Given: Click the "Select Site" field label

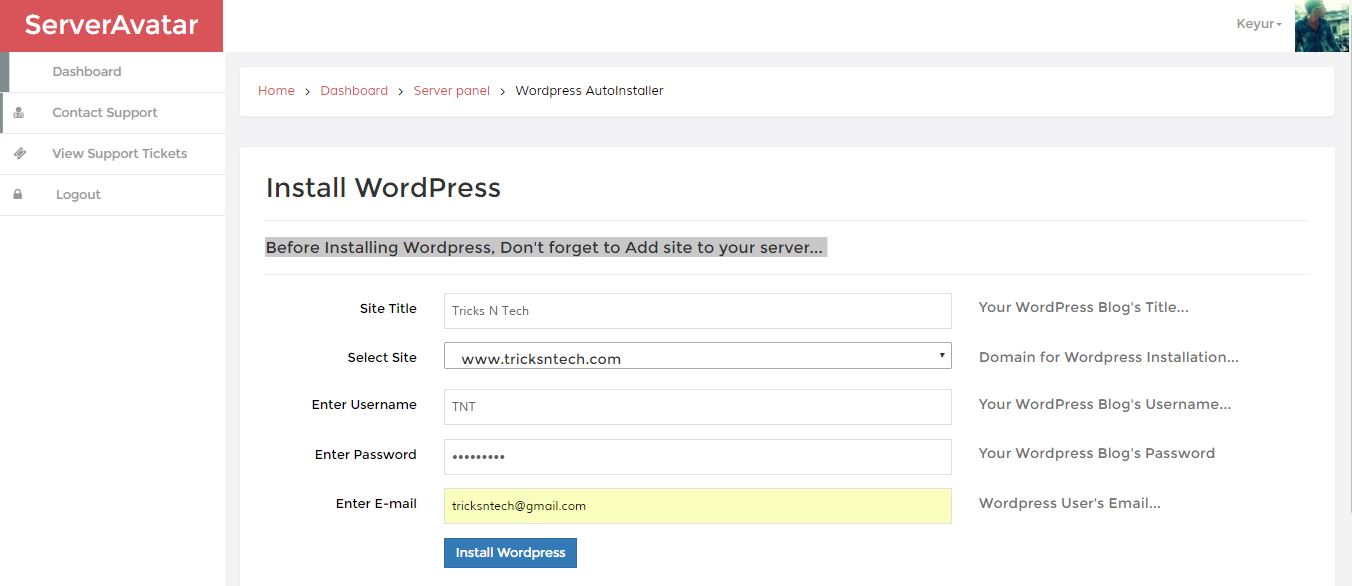Looking at the screenshot, I should coord(382,358).
